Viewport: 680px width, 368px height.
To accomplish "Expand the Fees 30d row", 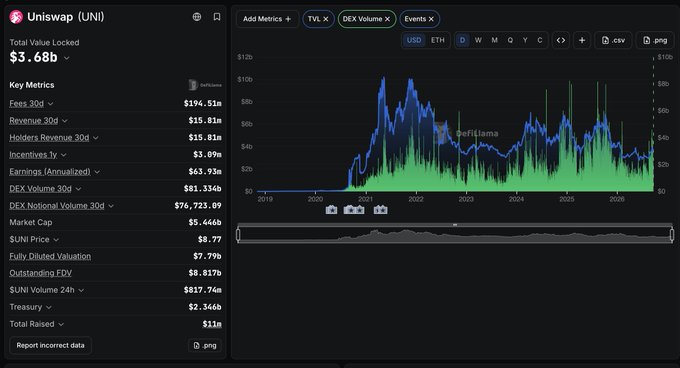I will pyautogui.click(x=51, y=104).
